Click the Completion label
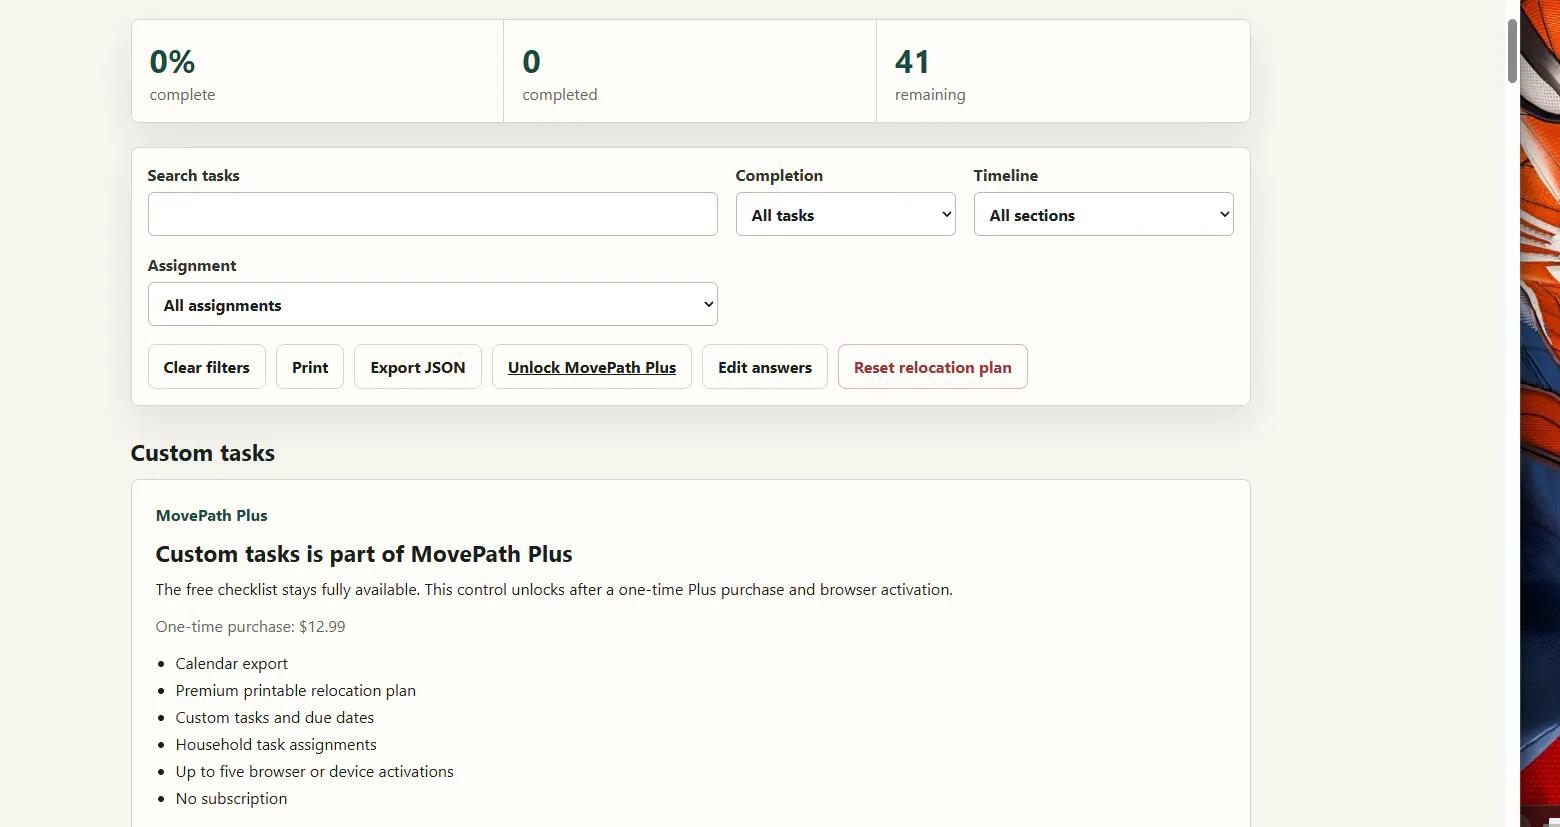 point(779,176)
